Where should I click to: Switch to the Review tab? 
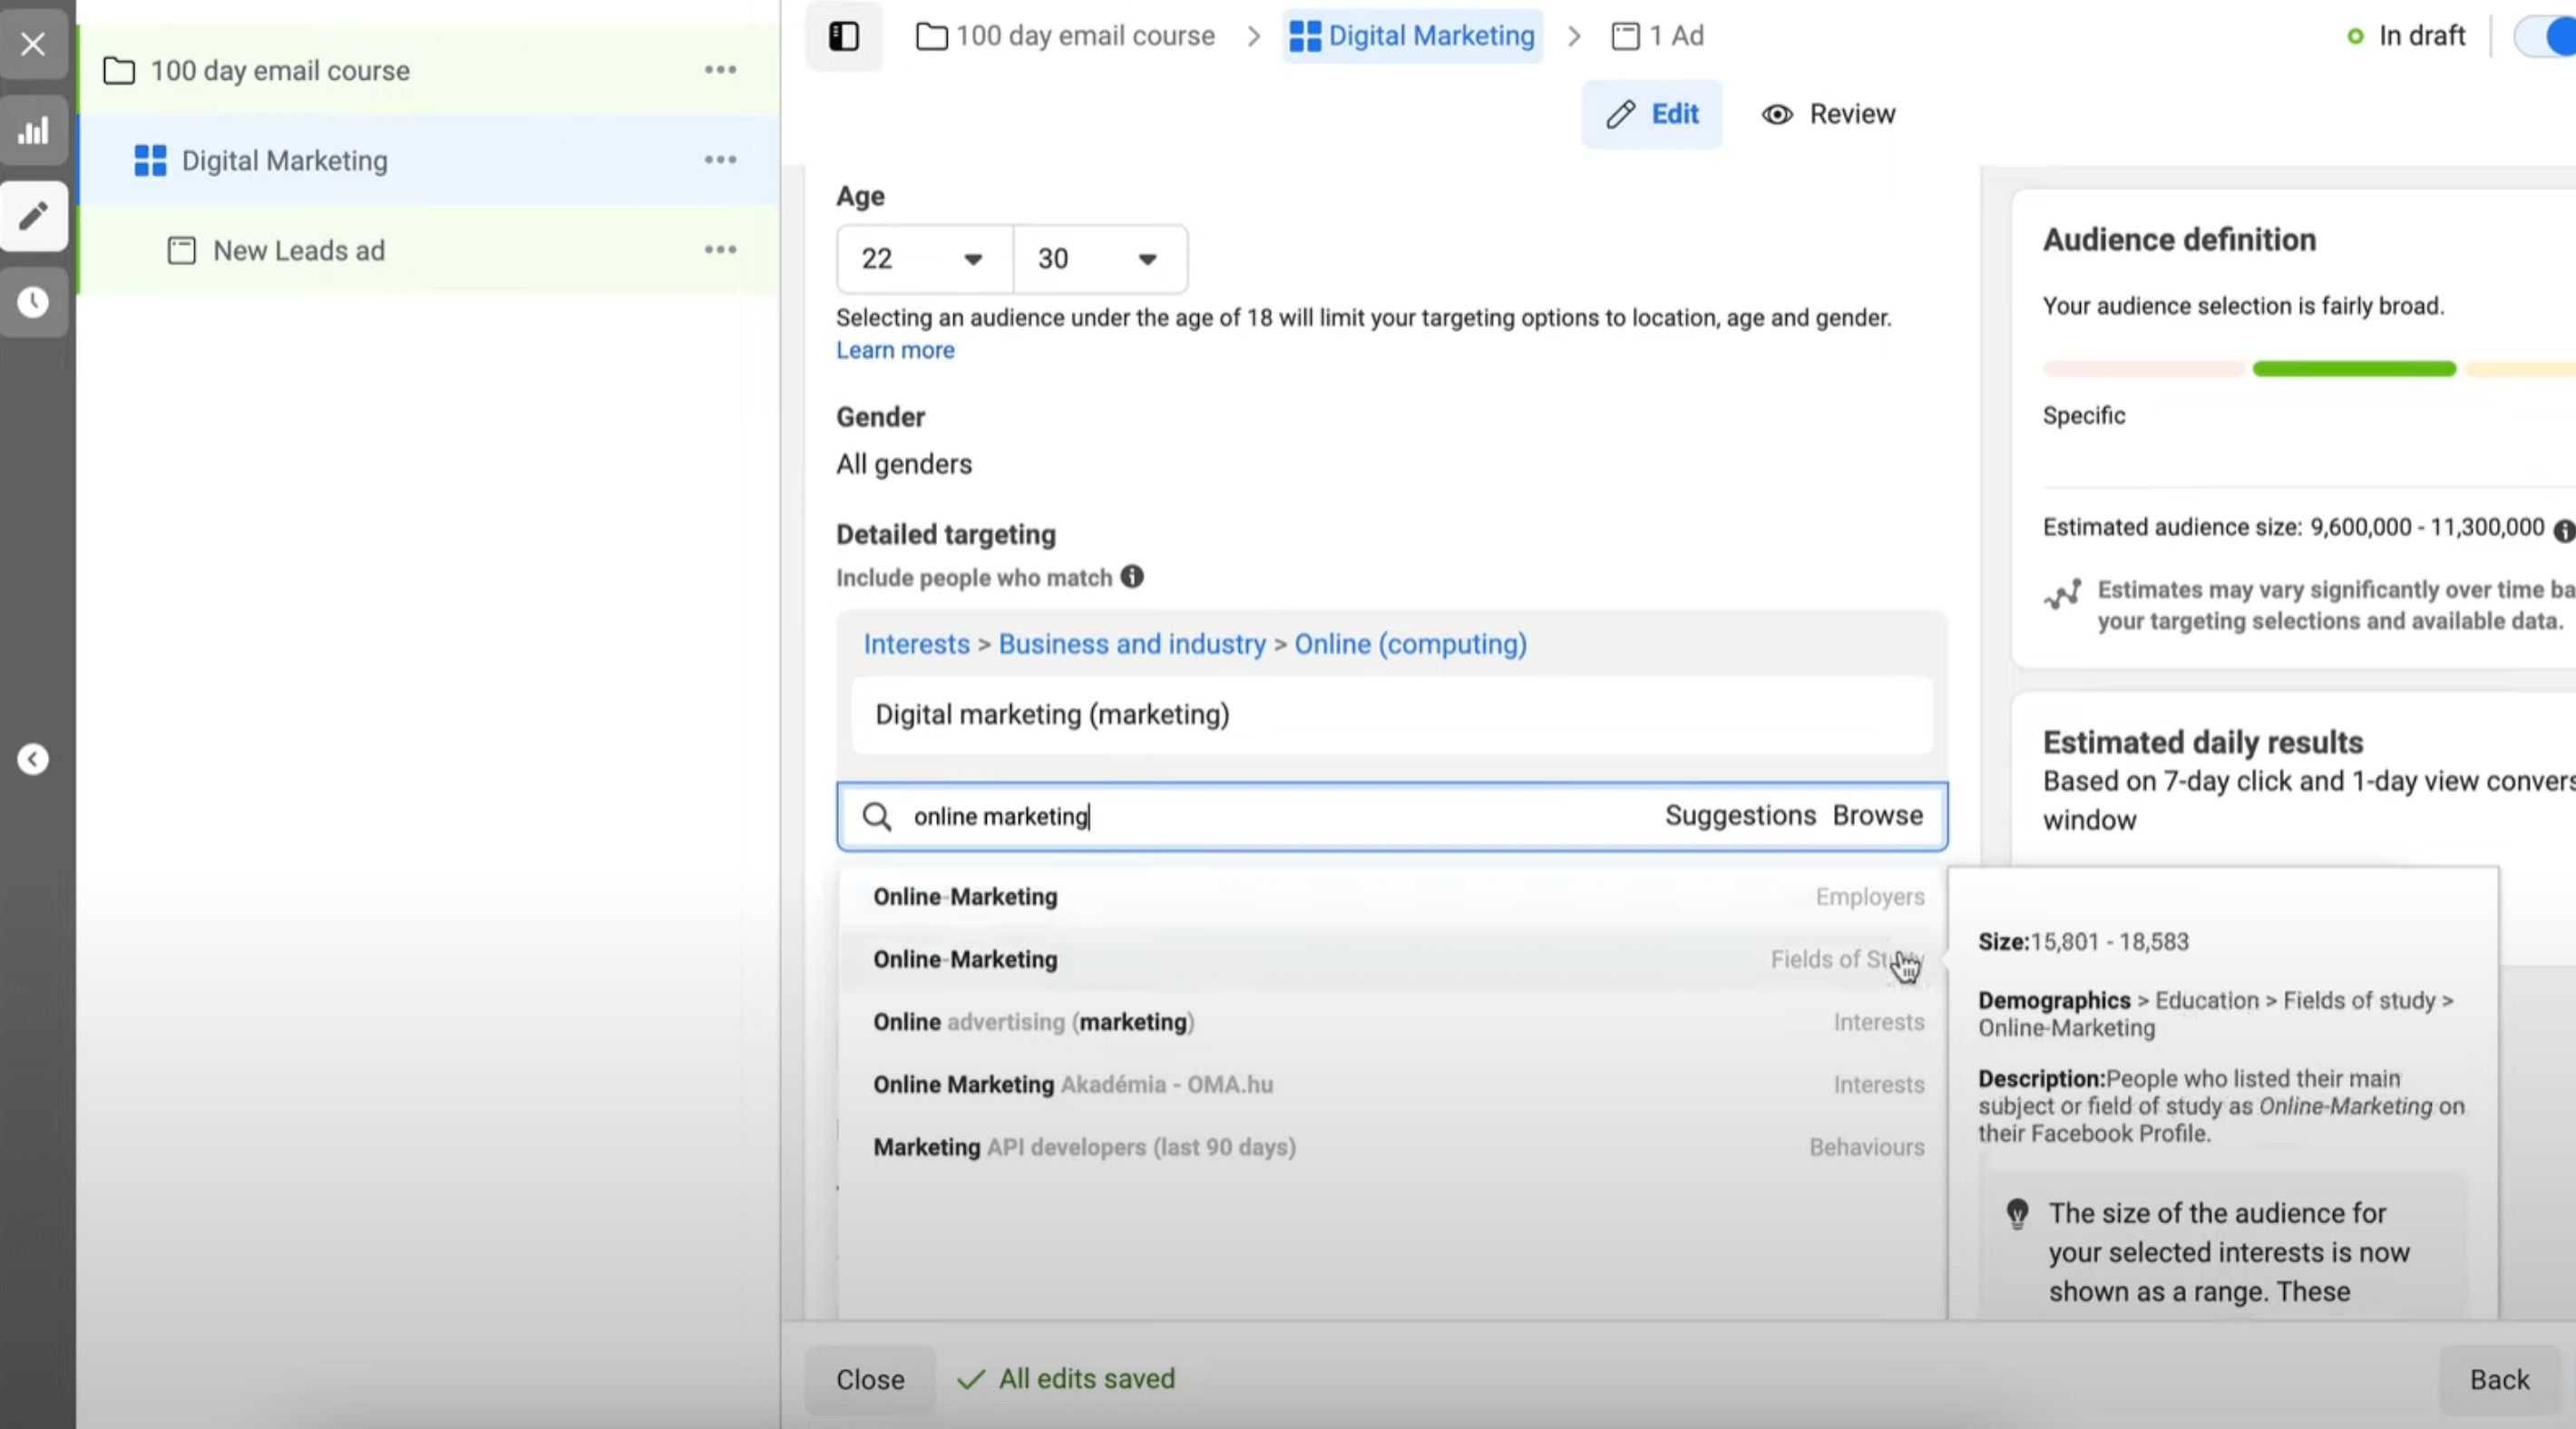[1828, 114]
